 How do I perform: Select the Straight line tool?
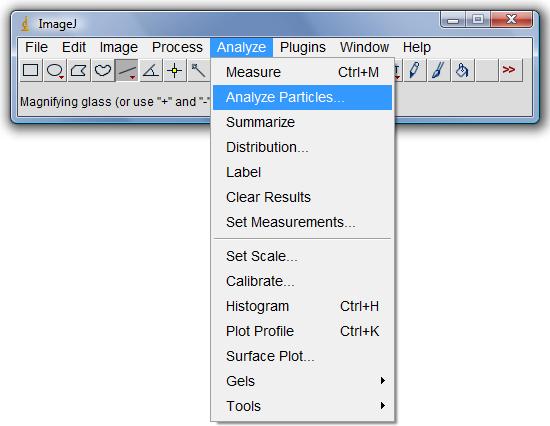point(127,71)
